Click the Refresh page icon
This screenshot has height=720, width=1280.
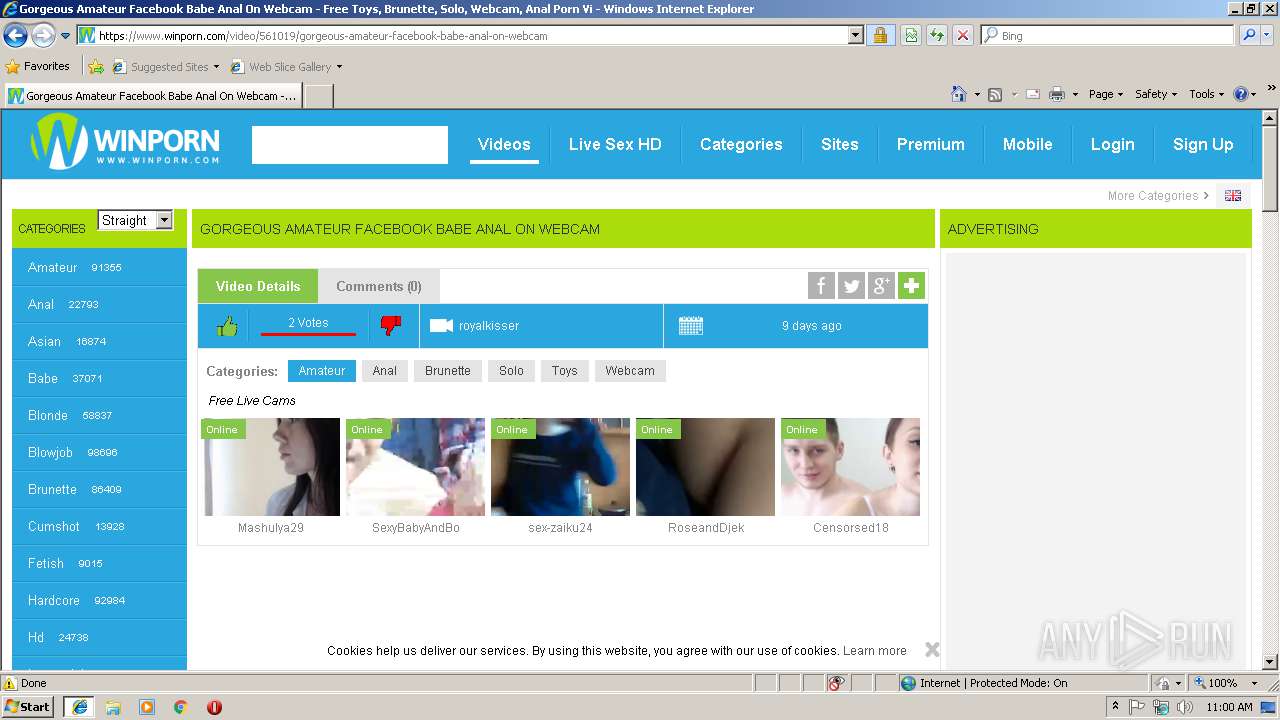coord(936,36)
